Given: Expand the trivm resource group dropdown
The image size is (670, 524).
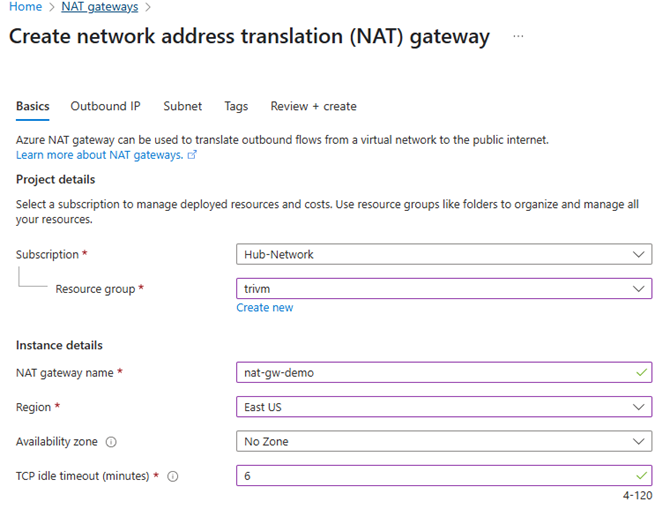Looking at the screenshot, I should [x=444, y=289].
